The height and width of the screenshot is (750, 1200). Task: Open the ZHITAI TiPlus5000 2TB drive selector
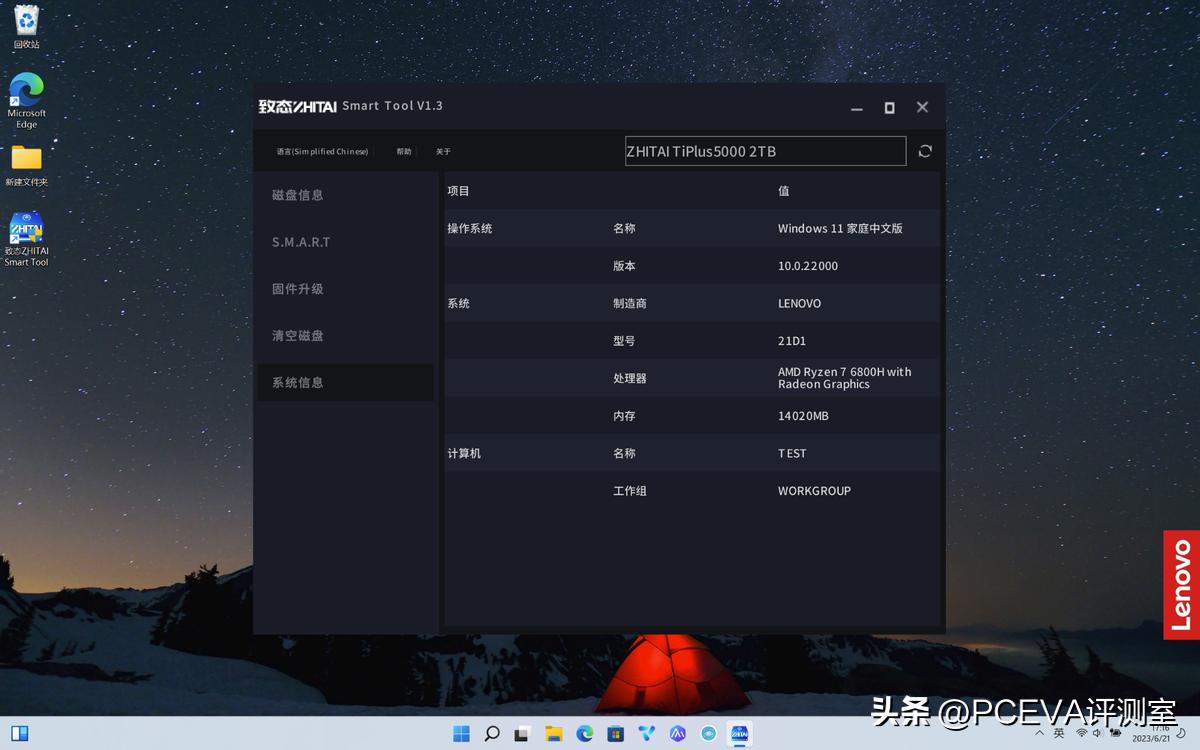tap(765, 151)
